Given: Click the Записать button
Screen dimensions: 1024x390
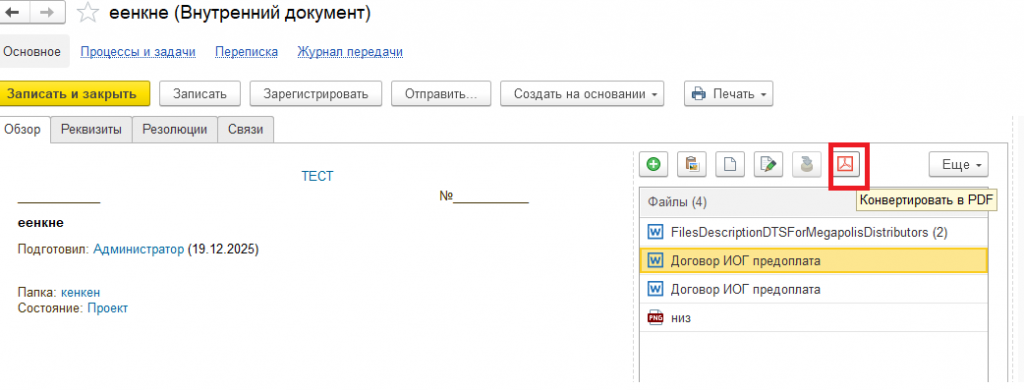Looking at the screenshot, I should pyautogui.click(x=200, y=93).
